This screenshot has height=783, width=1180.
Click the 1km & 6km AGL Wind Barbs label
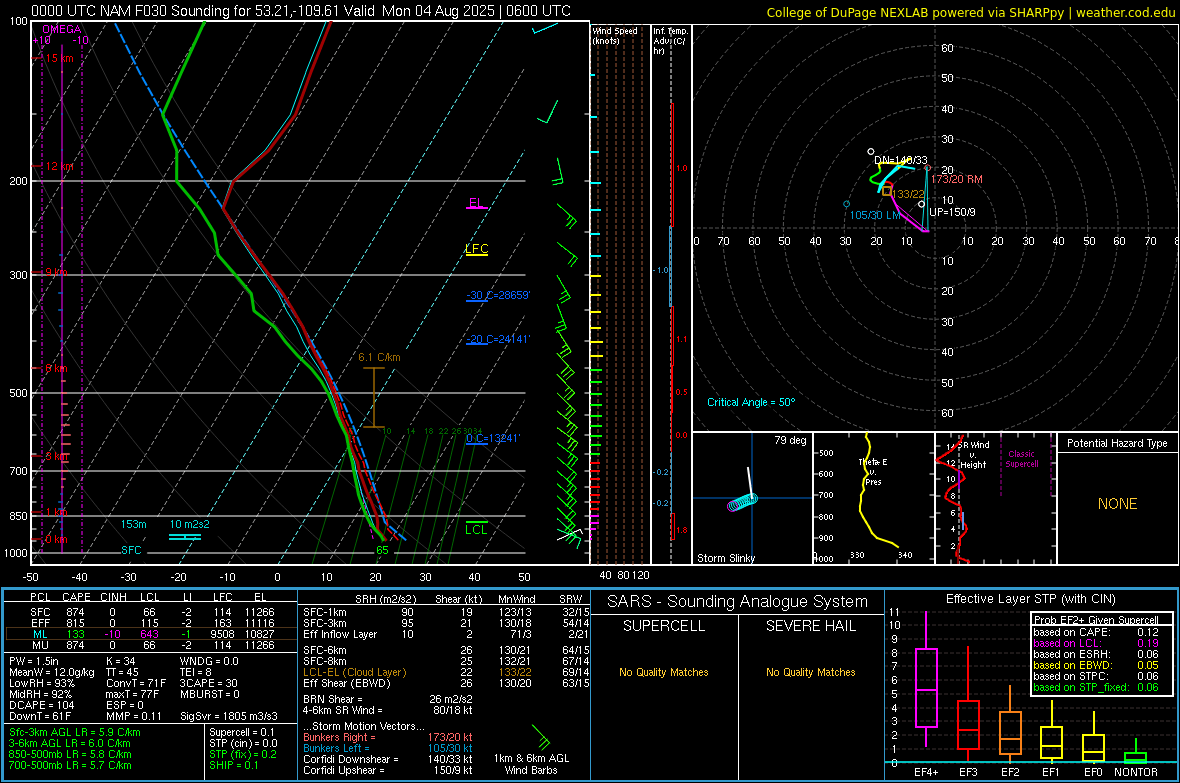click(x=531, y=764)
